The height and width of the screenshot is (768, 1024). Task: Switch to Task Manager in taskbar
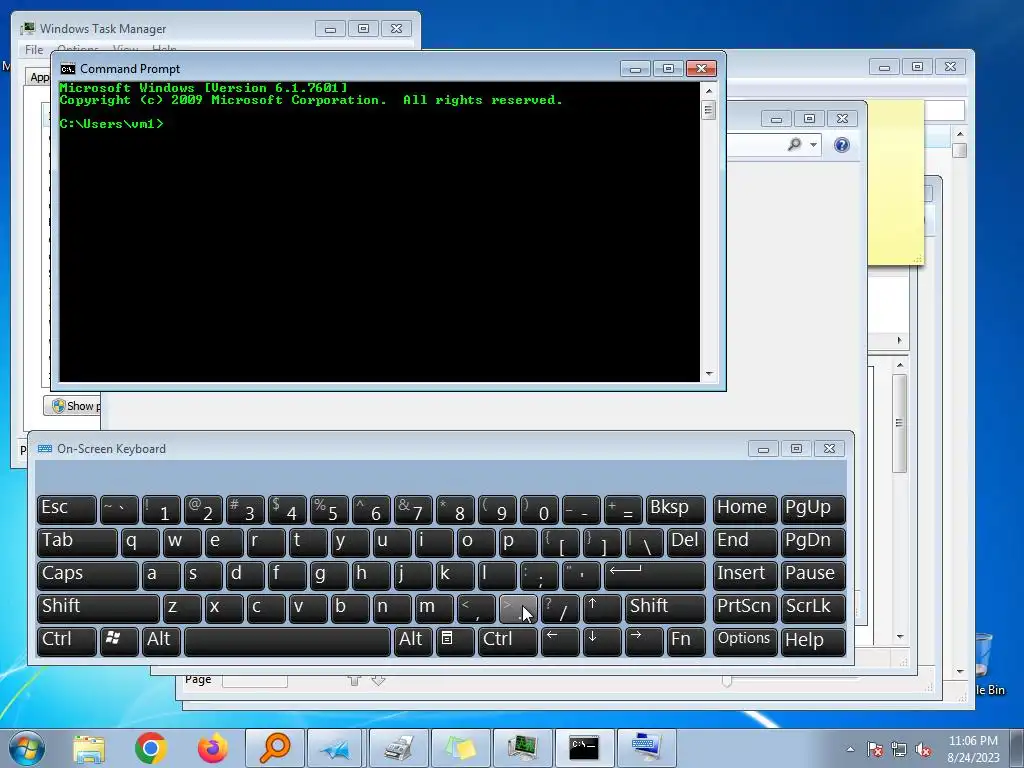[522, 748]
